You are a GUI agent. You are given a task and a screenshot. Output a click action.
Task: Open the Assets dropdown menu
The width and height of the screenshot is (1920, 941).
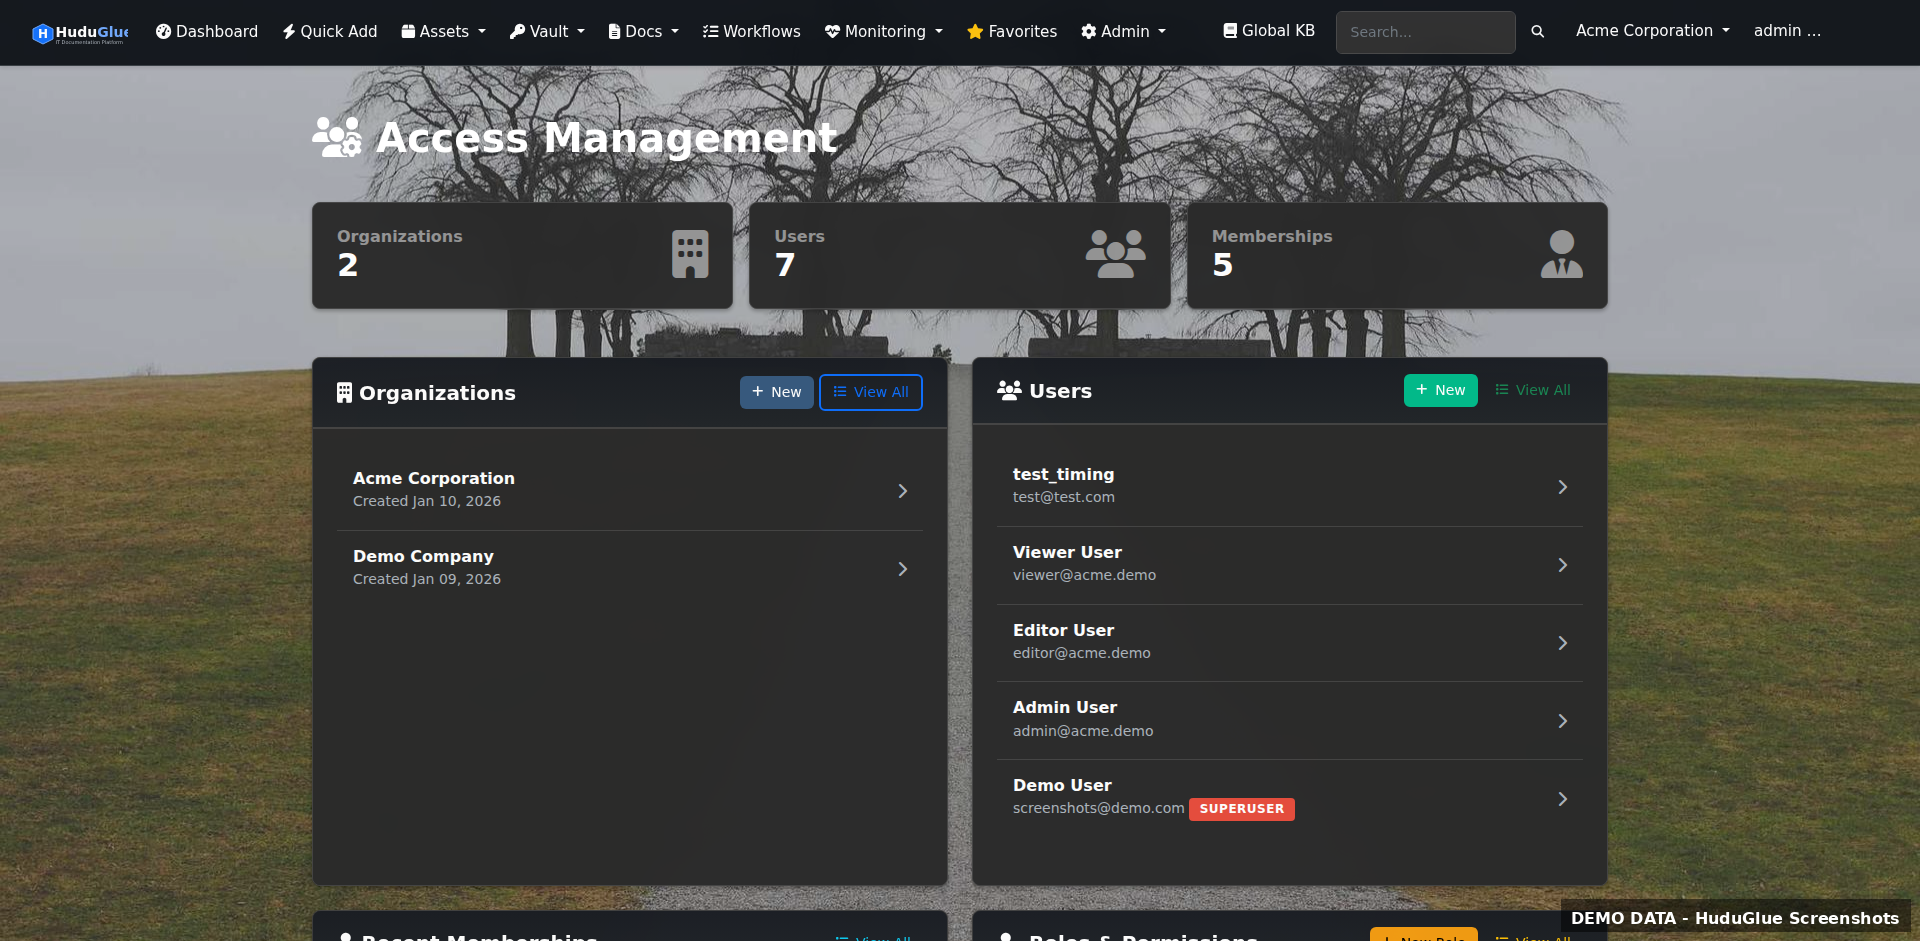pos(443,31)
